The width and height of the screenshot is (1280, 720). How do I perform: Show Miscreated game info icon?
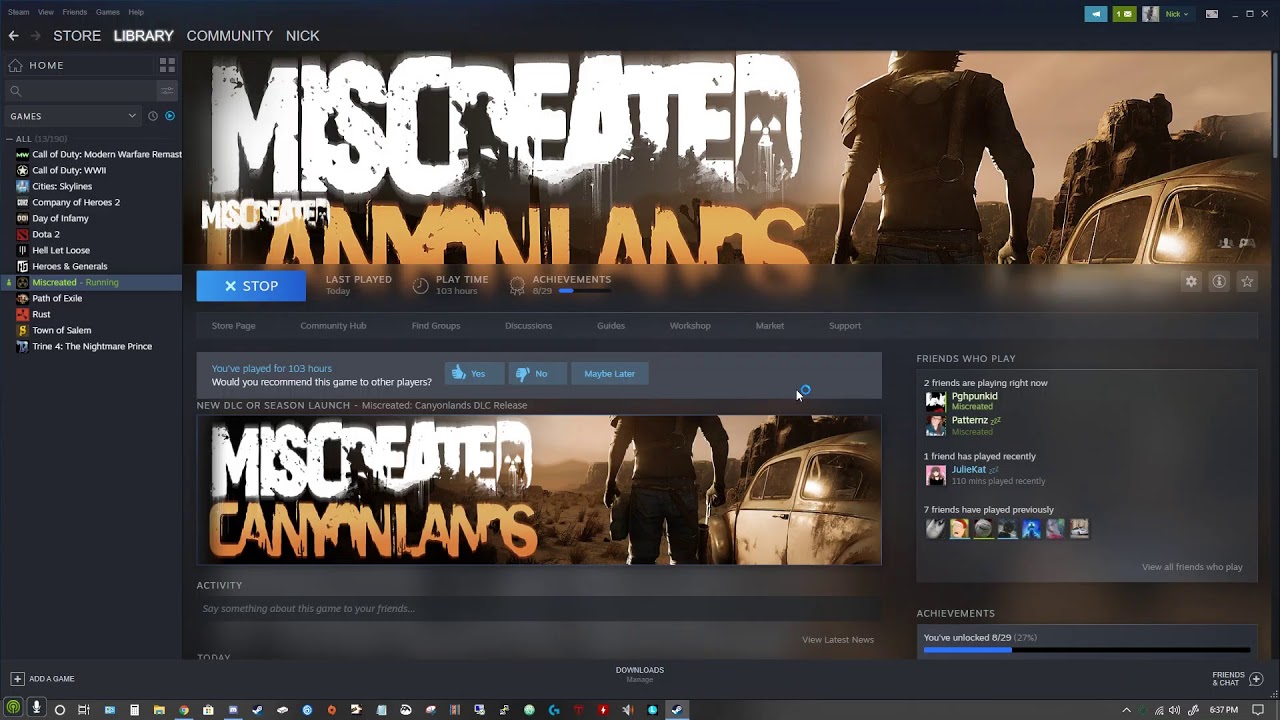click(1219, 282)
